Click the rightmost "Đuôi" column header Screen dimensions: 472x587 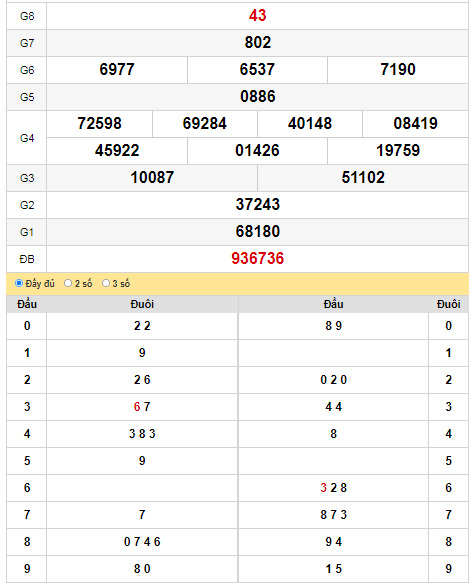point(448,304)
